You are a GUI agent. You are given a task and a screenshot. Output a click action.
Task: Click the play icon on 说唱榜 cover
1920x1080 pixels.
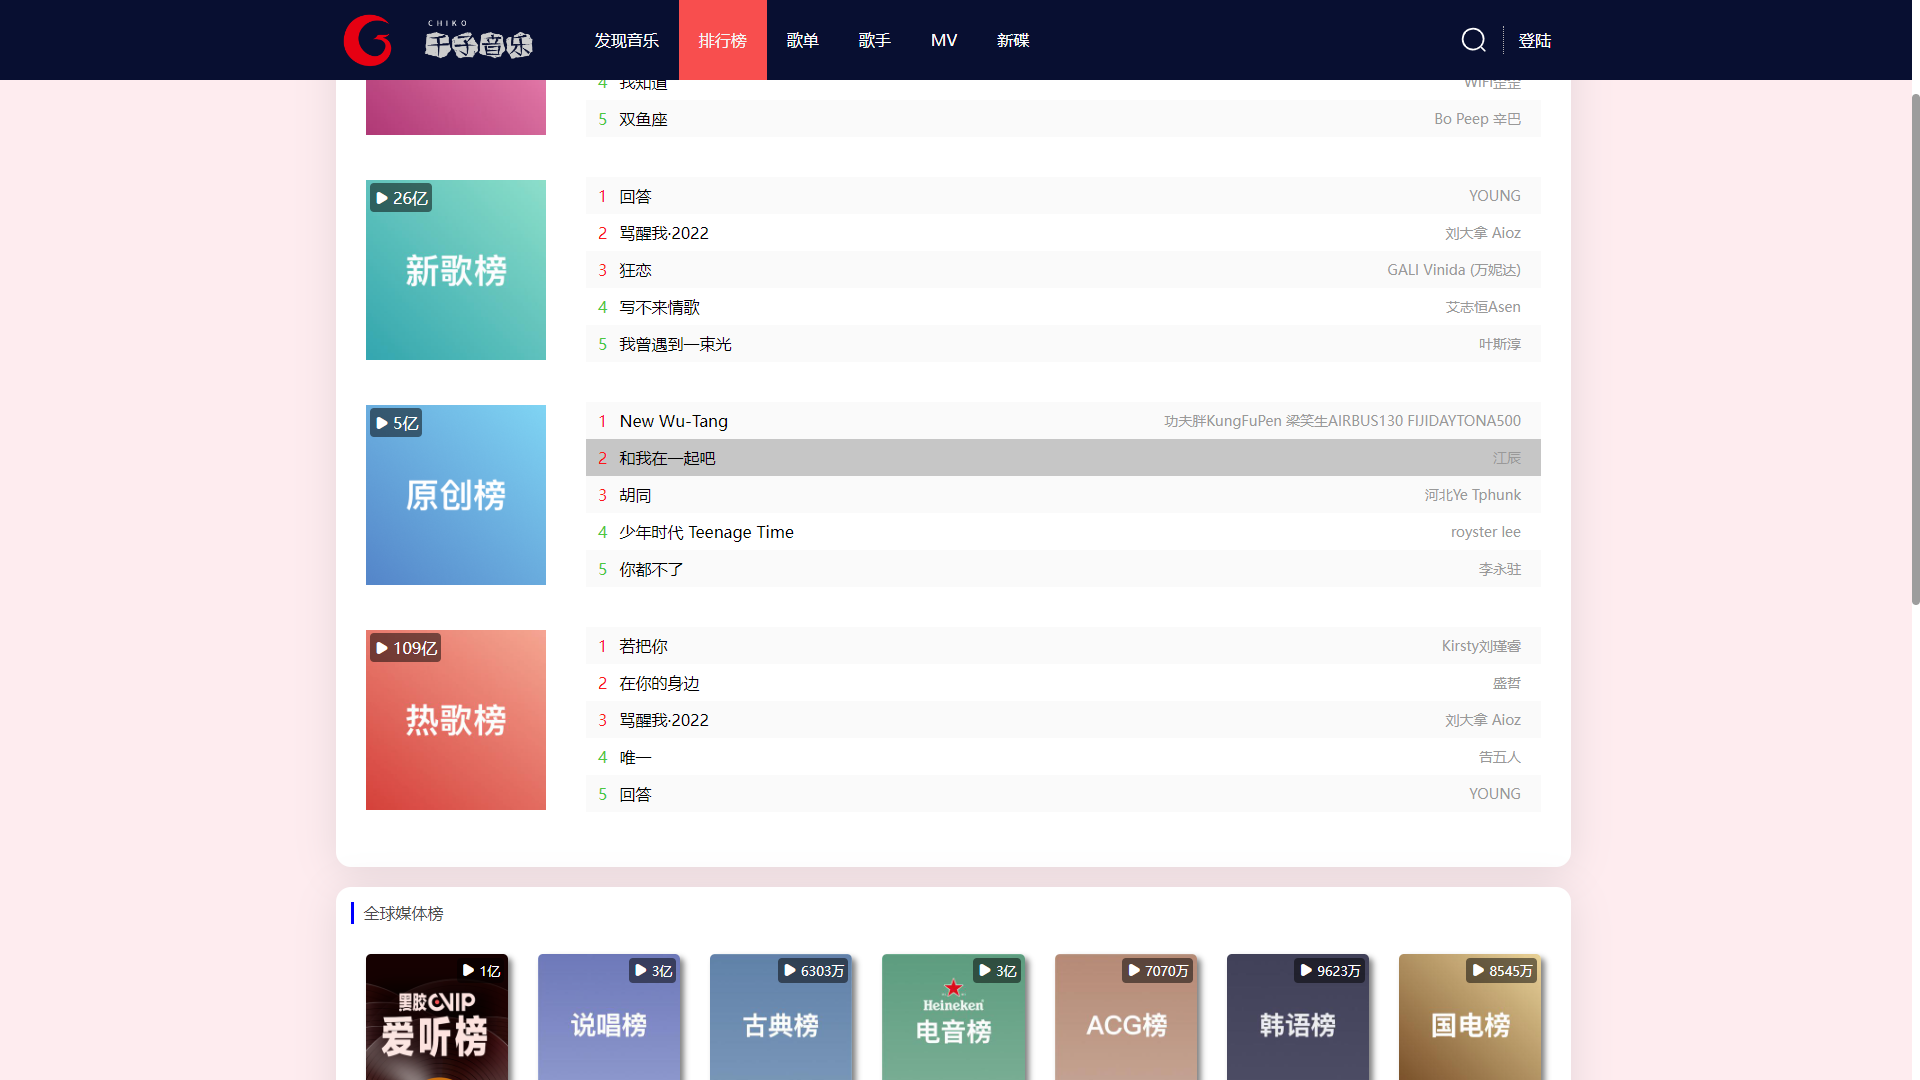click(x=638, y=970)
